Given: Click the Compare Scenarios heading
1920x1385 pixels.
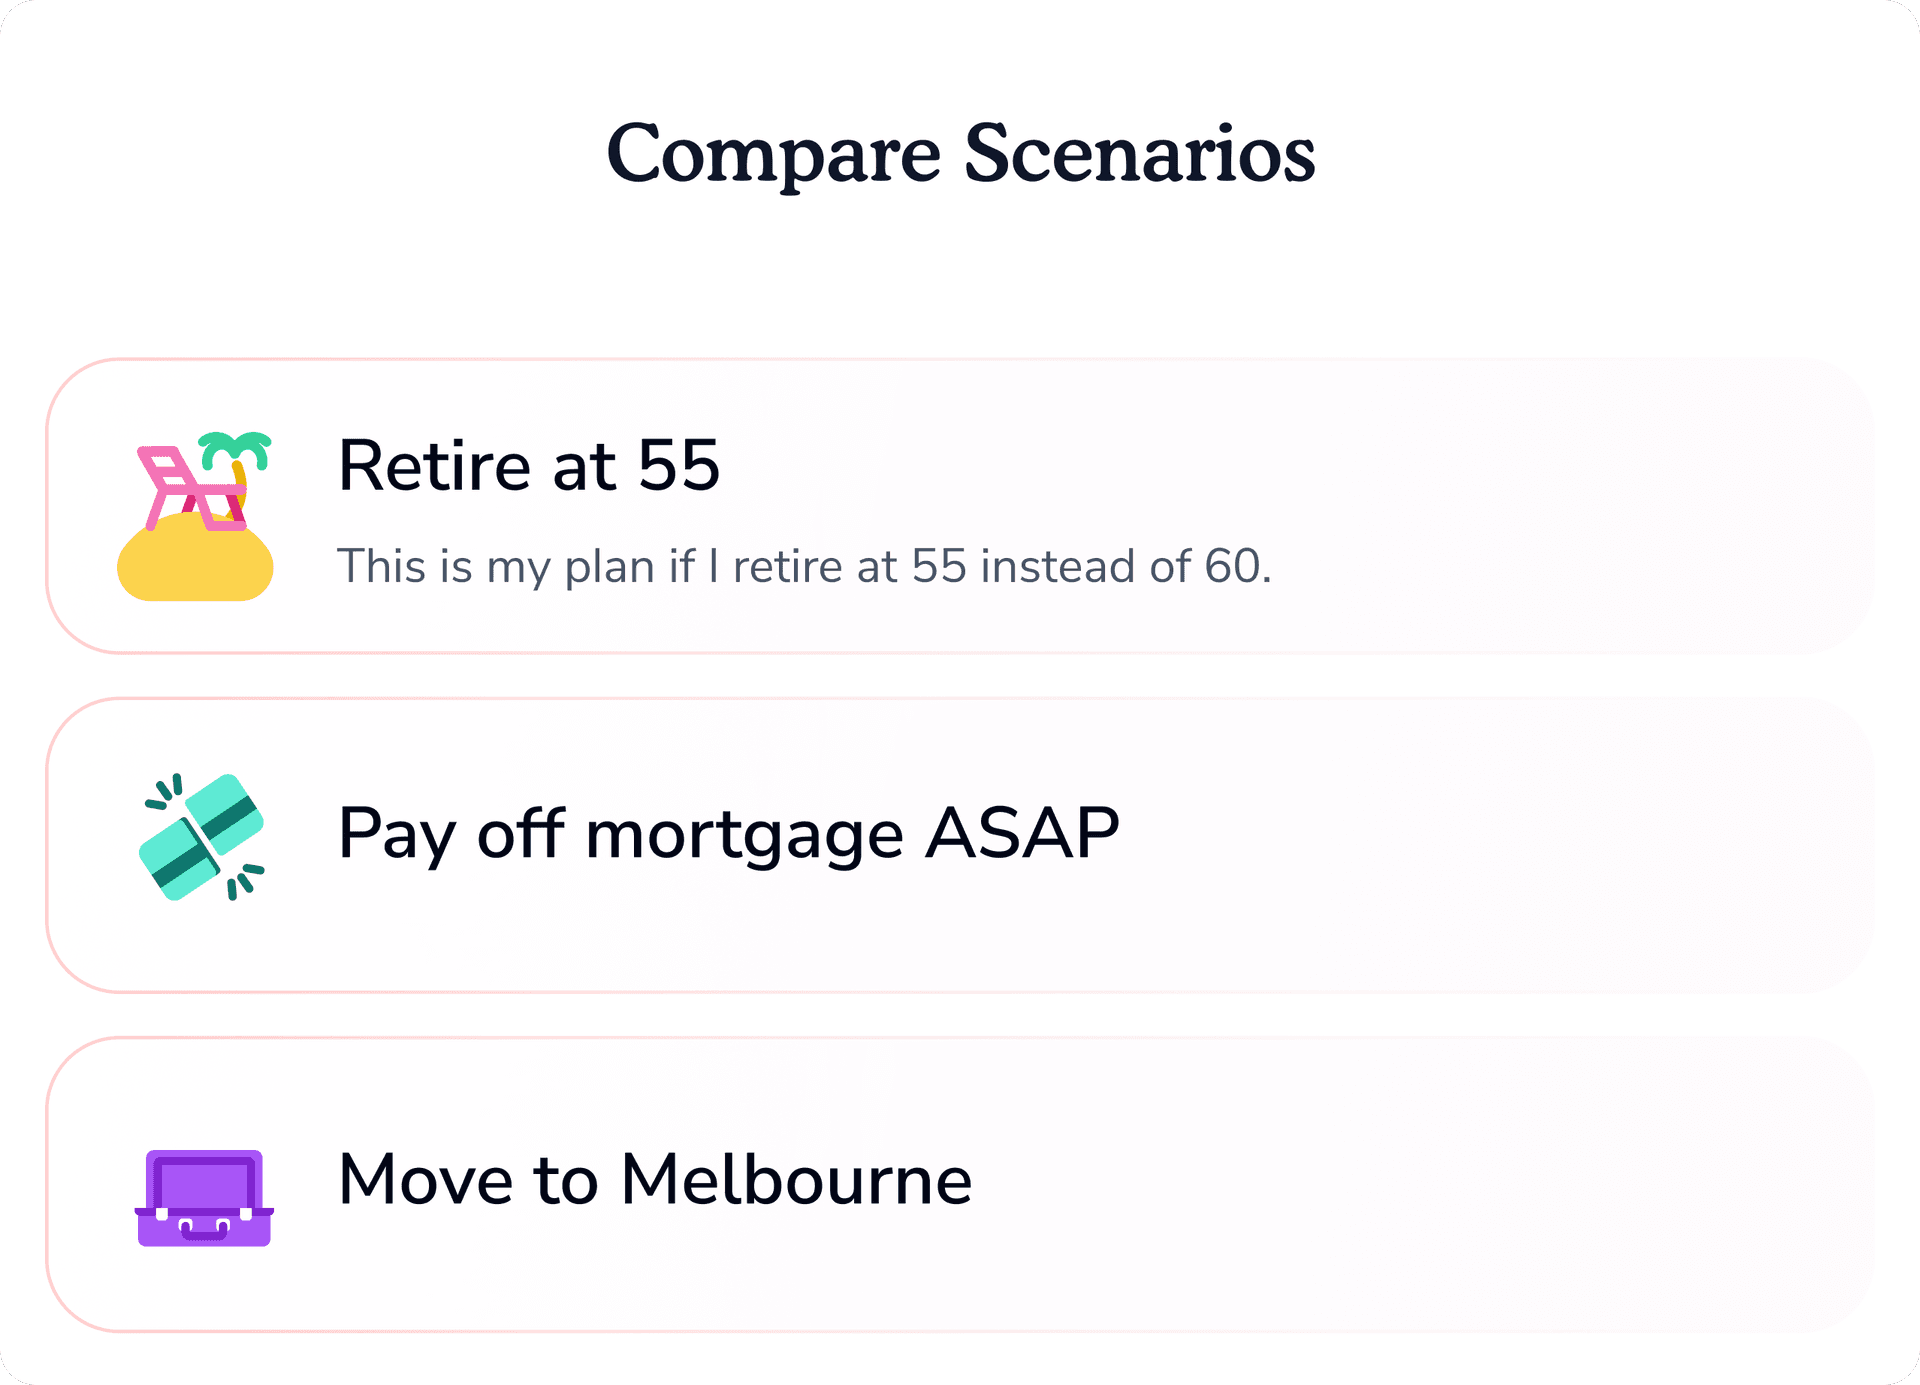Looking at the screenshot, I should pos(960,153).
